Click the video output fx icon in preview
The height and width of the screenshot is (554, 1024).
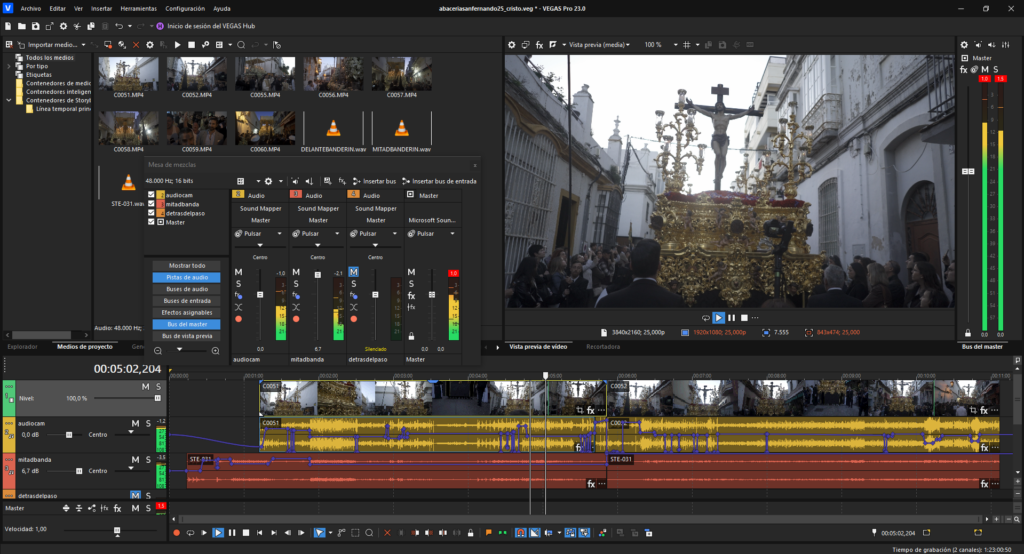pos(539,45)
